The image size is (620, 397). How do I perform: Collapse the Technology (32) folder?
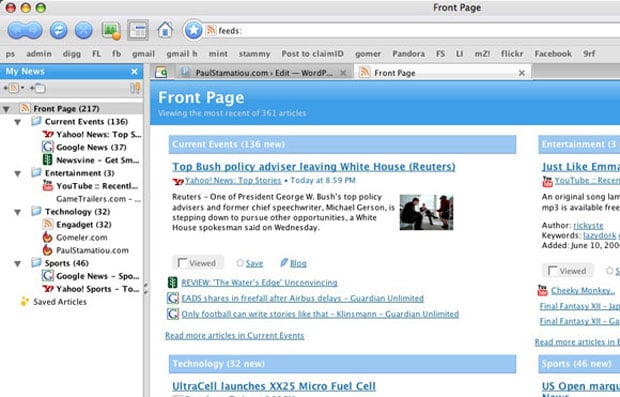(x=17, y=212)
